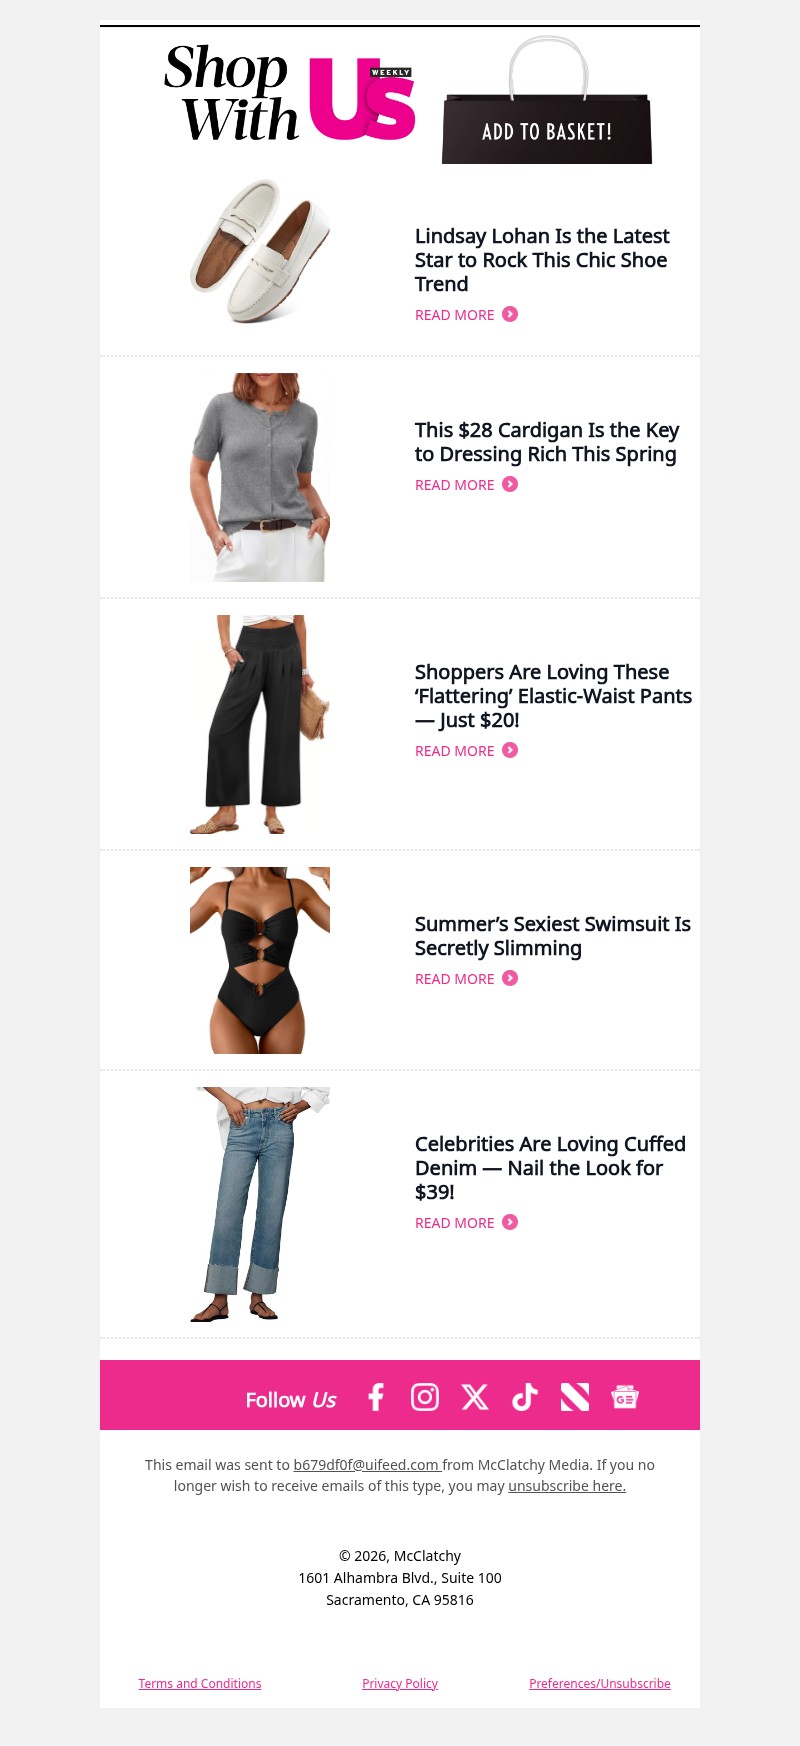Open the Privacy Policy link
Screen dimensions: 800x1746
400,1684
